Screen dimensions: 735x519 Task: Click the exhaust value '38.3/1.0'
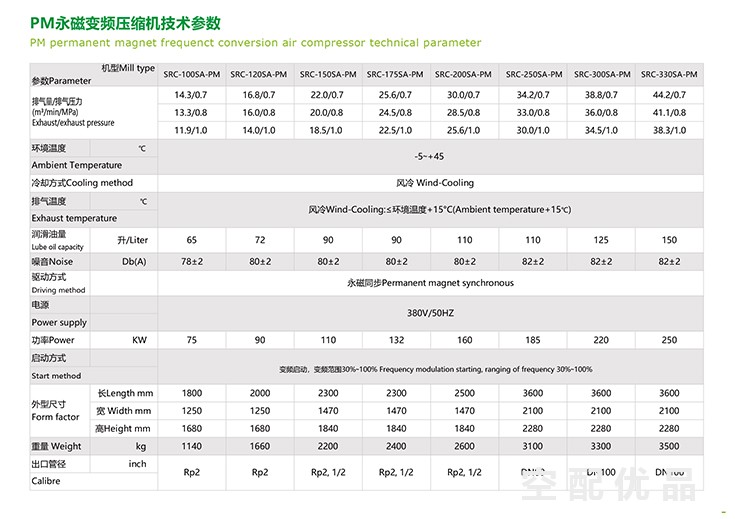click(669, 130)
